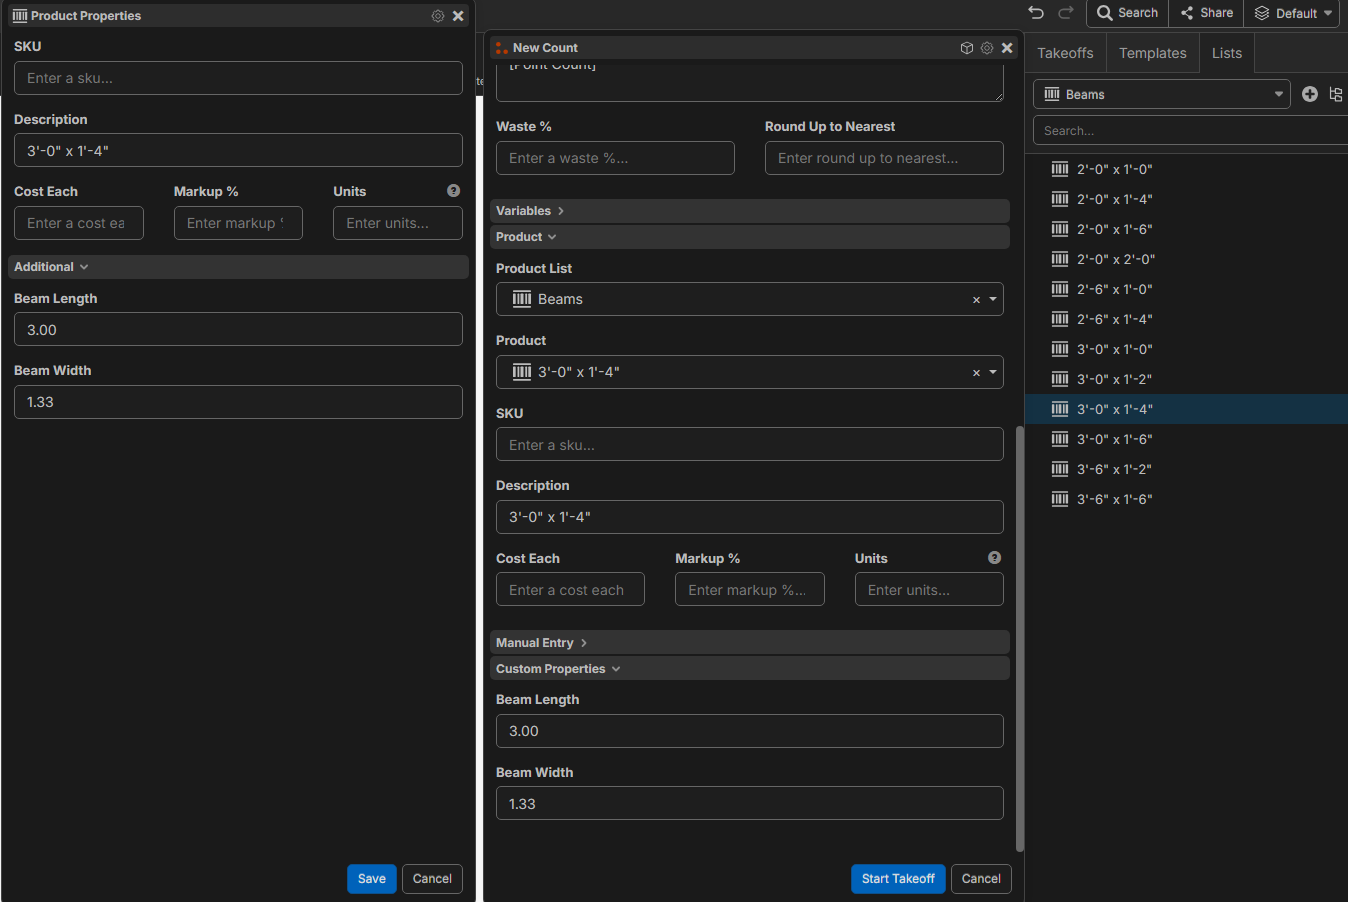Click the add product plus icon
This screenshot has width=1348, height=902.
[1310, 94]
